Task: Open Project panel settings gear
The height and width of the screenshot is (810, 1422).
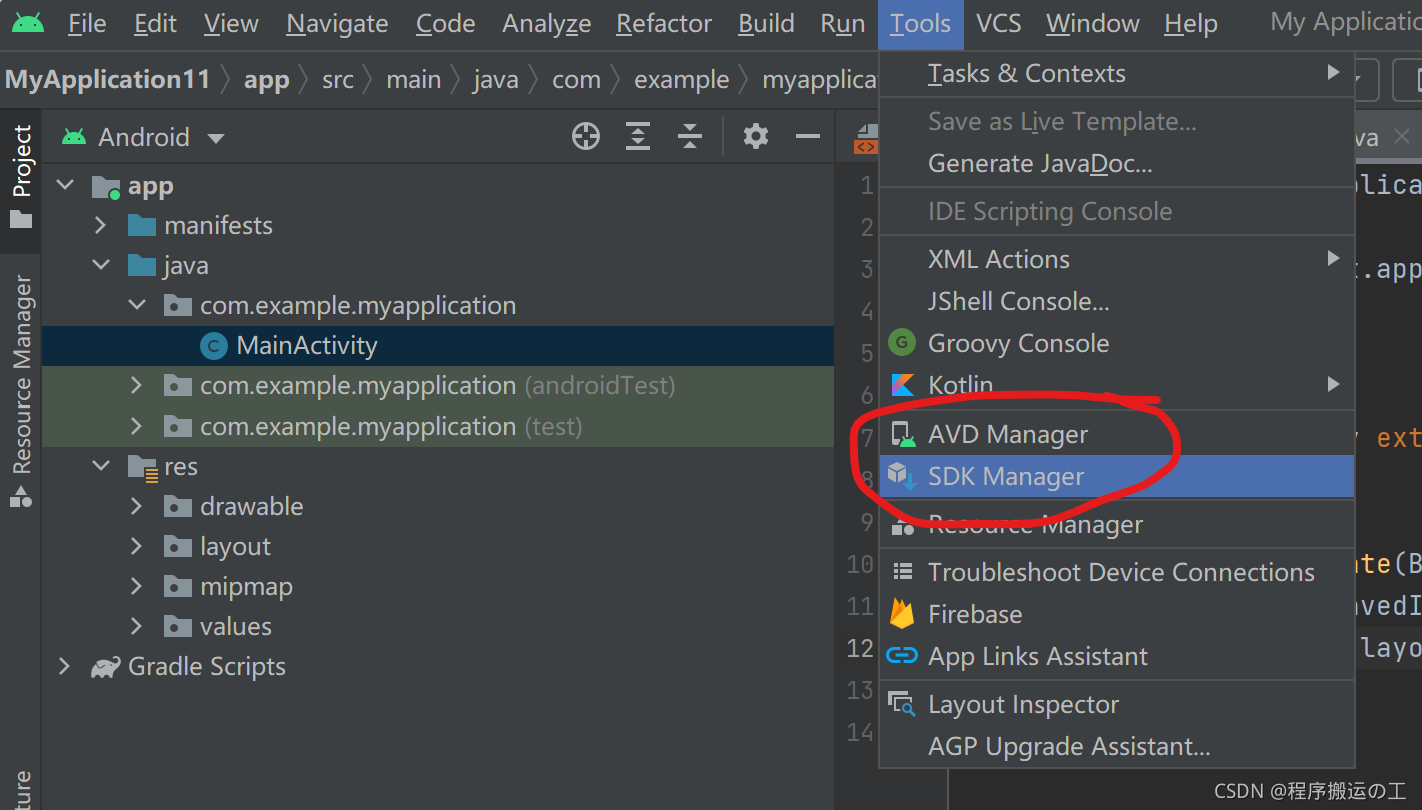Action: (756, 136)
